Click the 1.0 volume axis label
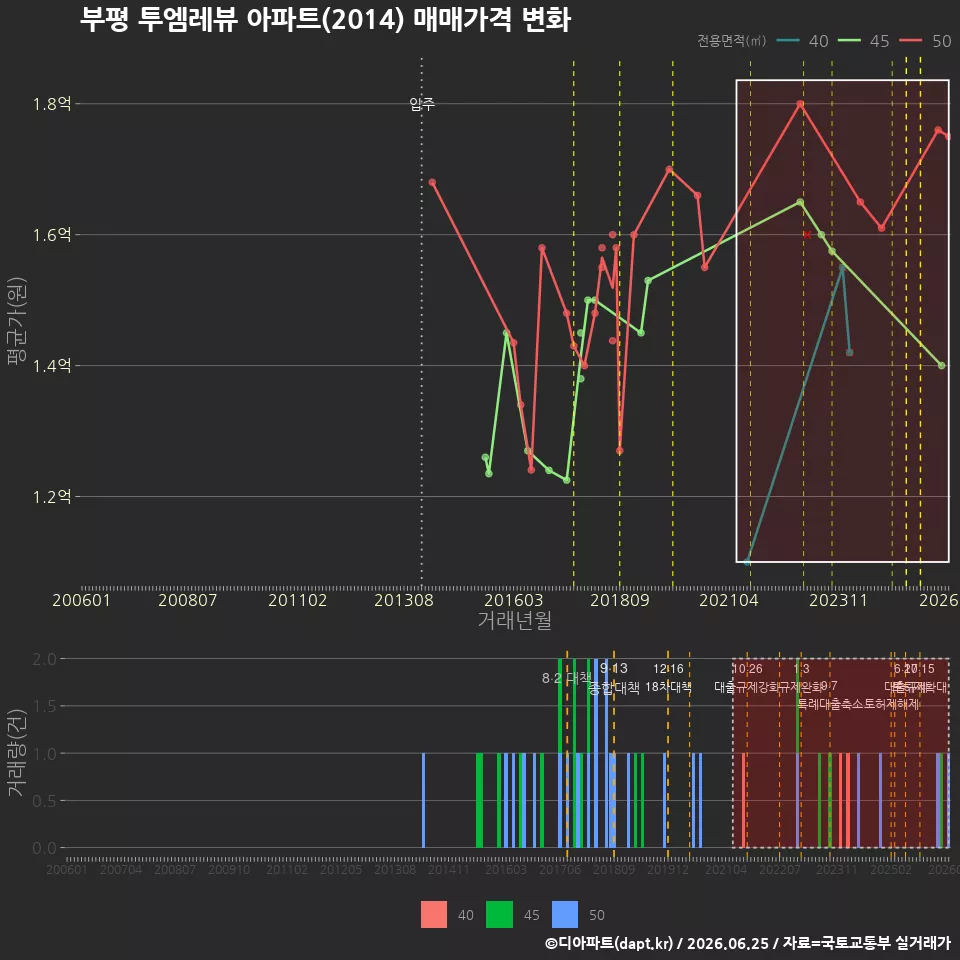Image resolution: width=960 pixels, height=960 pixels. [x=44, y=753]
